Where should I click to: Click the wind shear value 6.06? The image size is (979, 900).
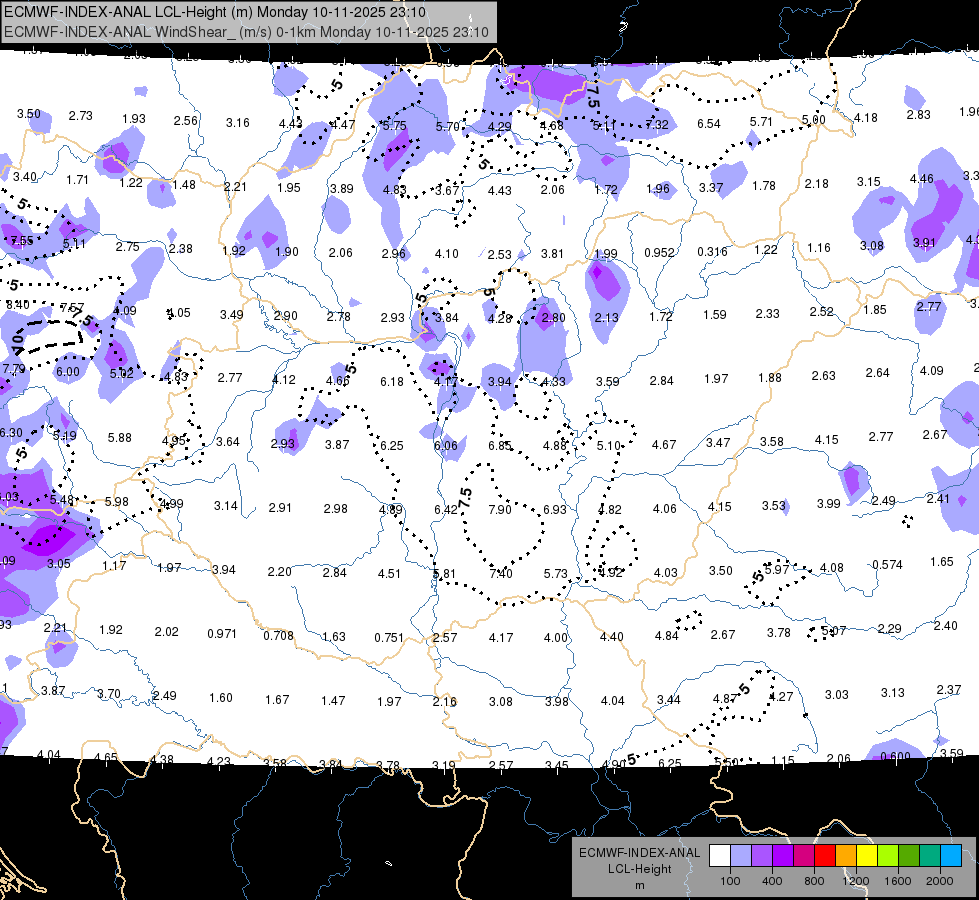[x=446, y=445]
